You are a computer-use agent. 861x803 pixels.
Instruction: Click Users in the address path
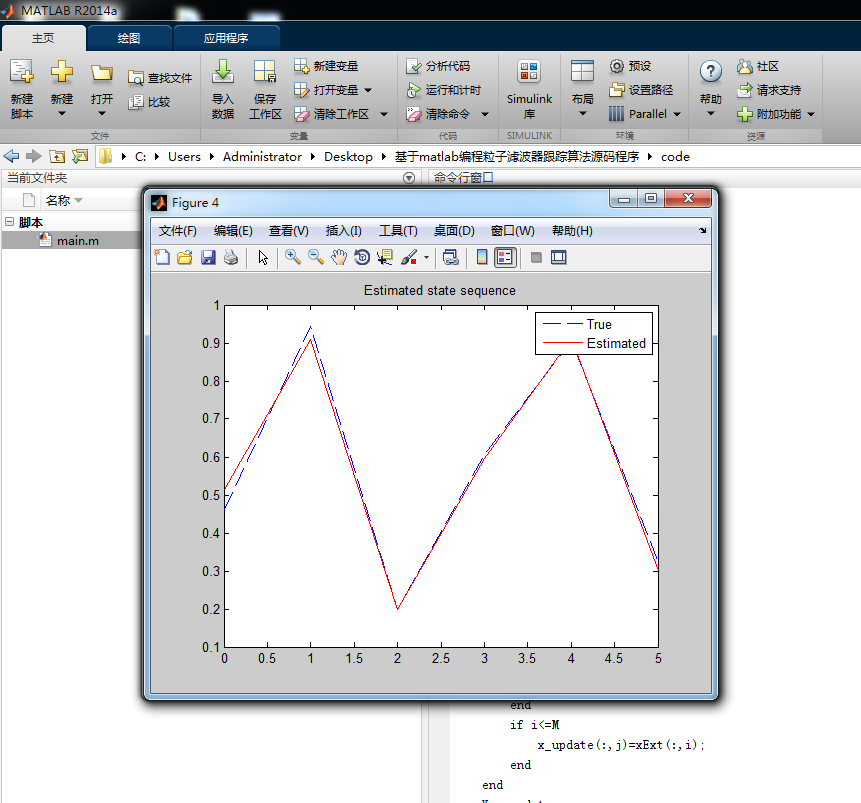coord(184,157)
